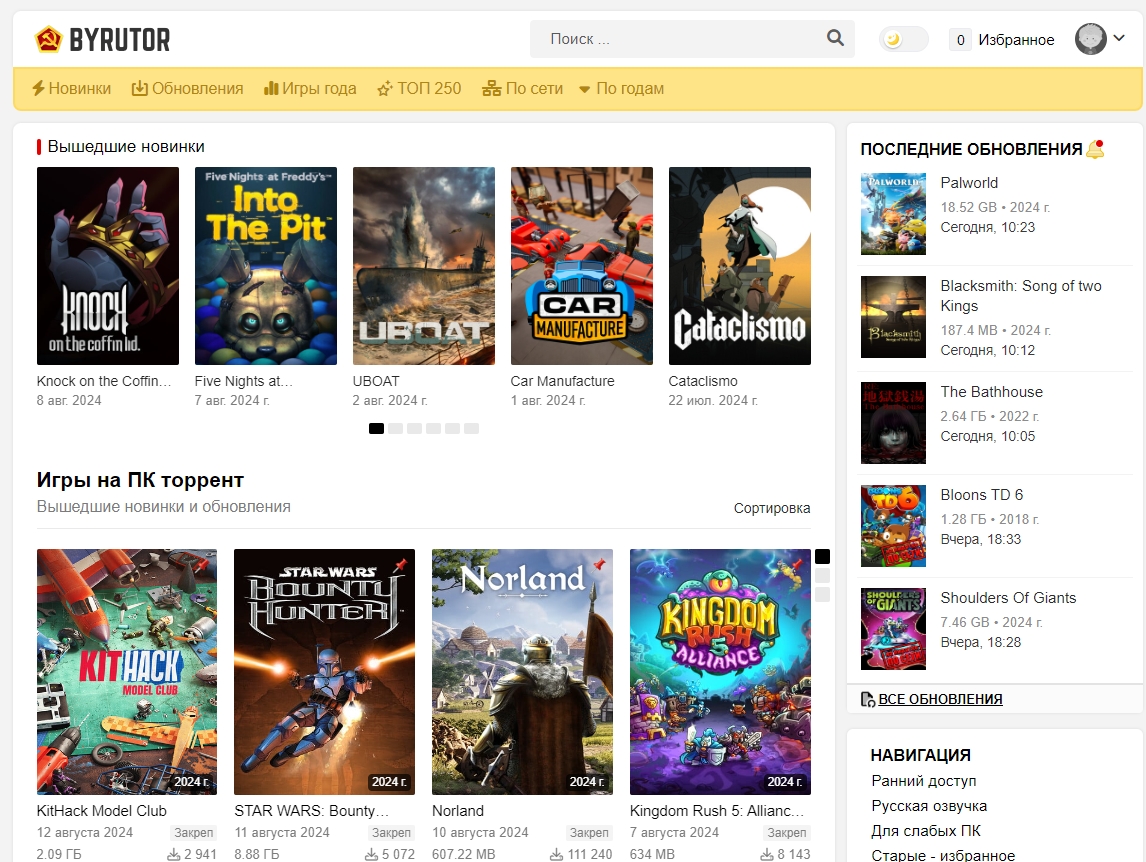This screenshot has width=1146, height=862.
Task: Click the Cataclismo title link
Action: [x=702, y=381]
